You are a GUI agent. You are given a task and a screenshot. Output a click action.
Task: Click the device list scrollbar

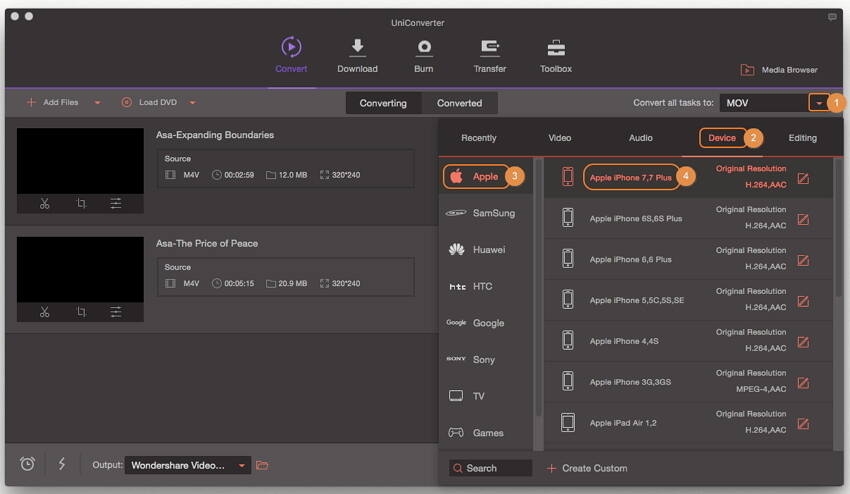coord(838,228)
